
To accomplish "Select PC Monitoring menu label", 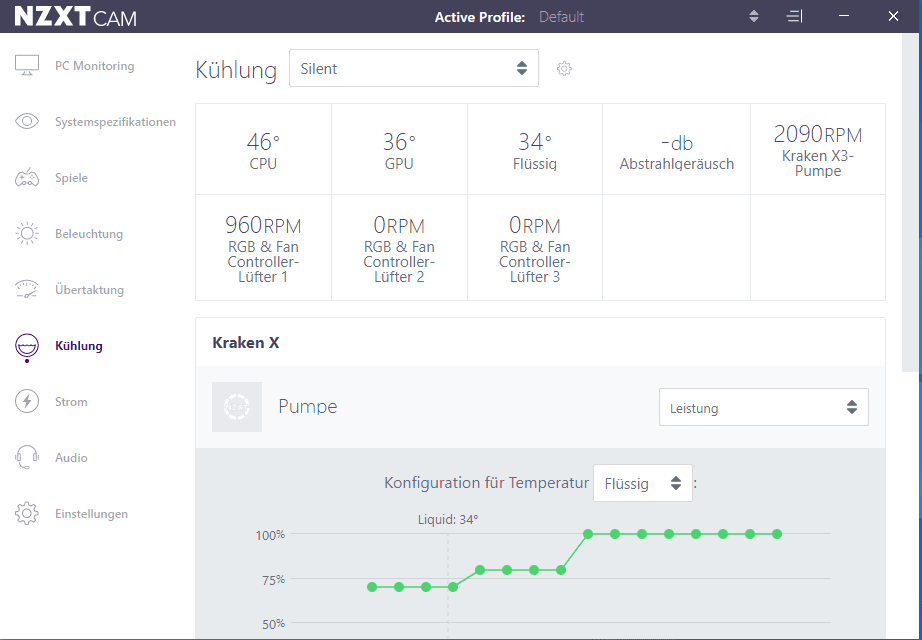I will [95, 66].
